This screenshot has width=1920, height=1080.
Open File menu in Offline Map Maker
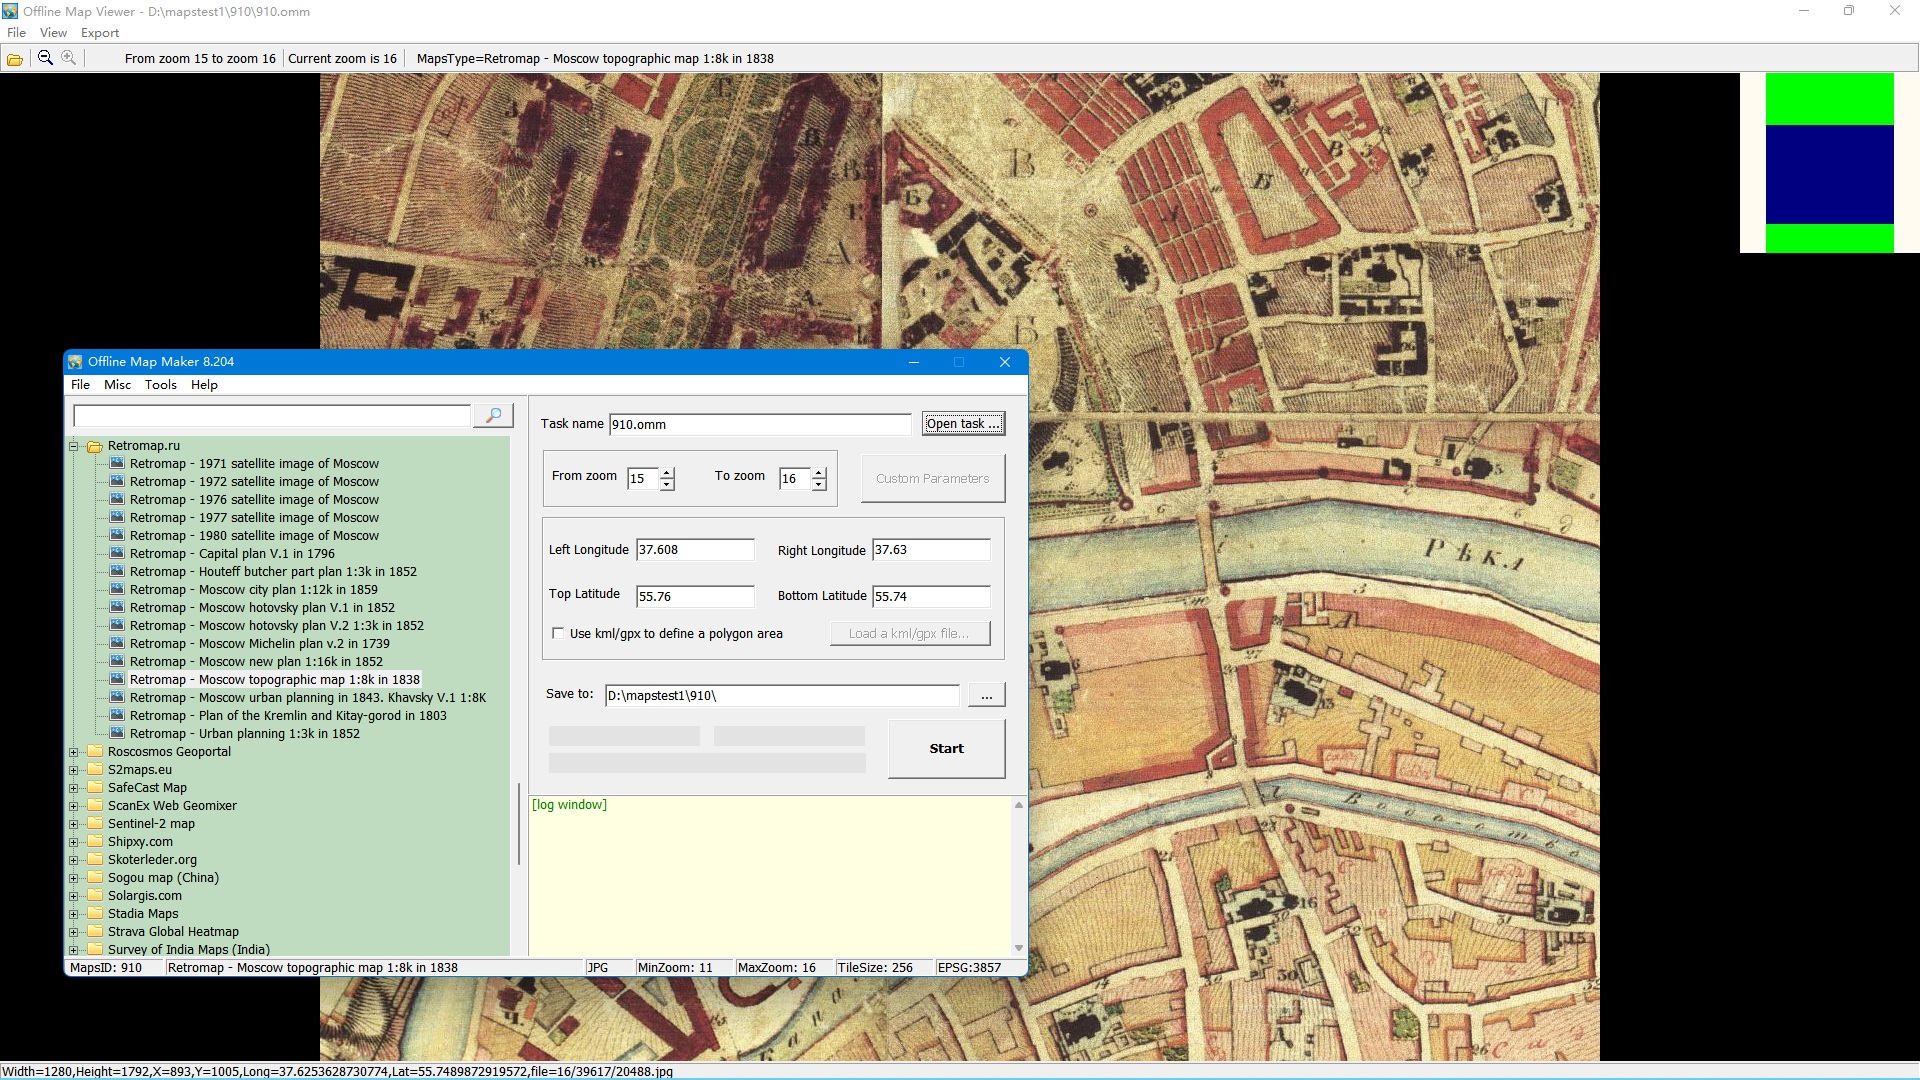click(x=80, y=385)
